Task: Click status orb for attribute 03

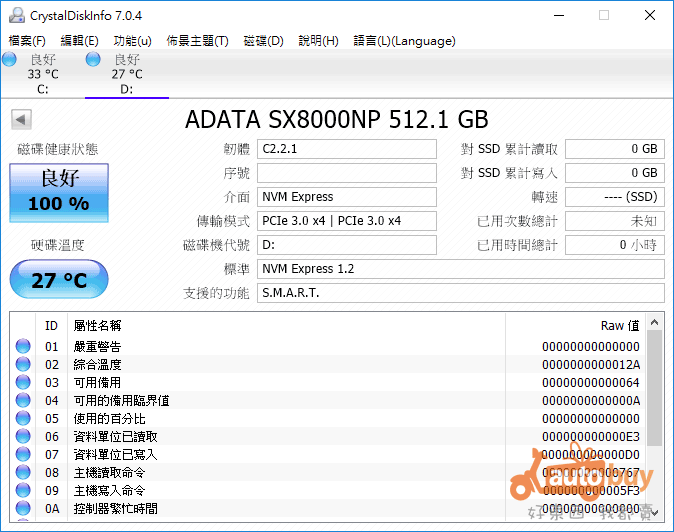Action: [23, 382]
